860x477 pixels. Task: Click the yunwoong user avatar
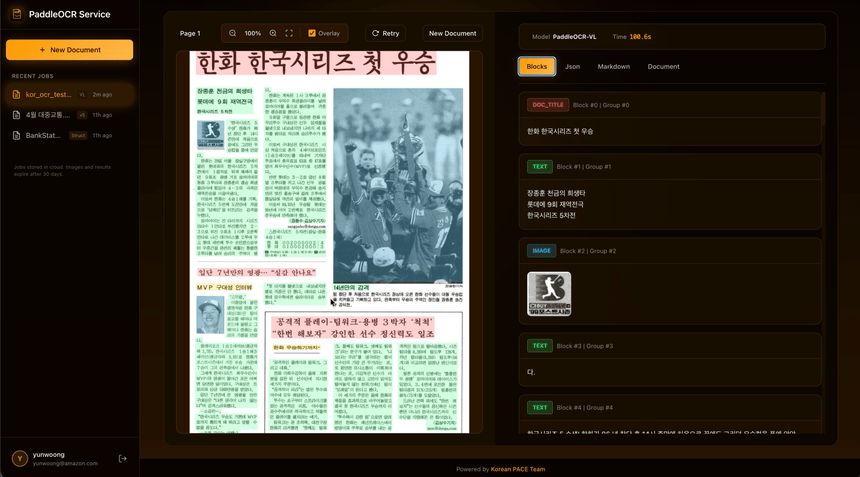click(x=20, y=458)
